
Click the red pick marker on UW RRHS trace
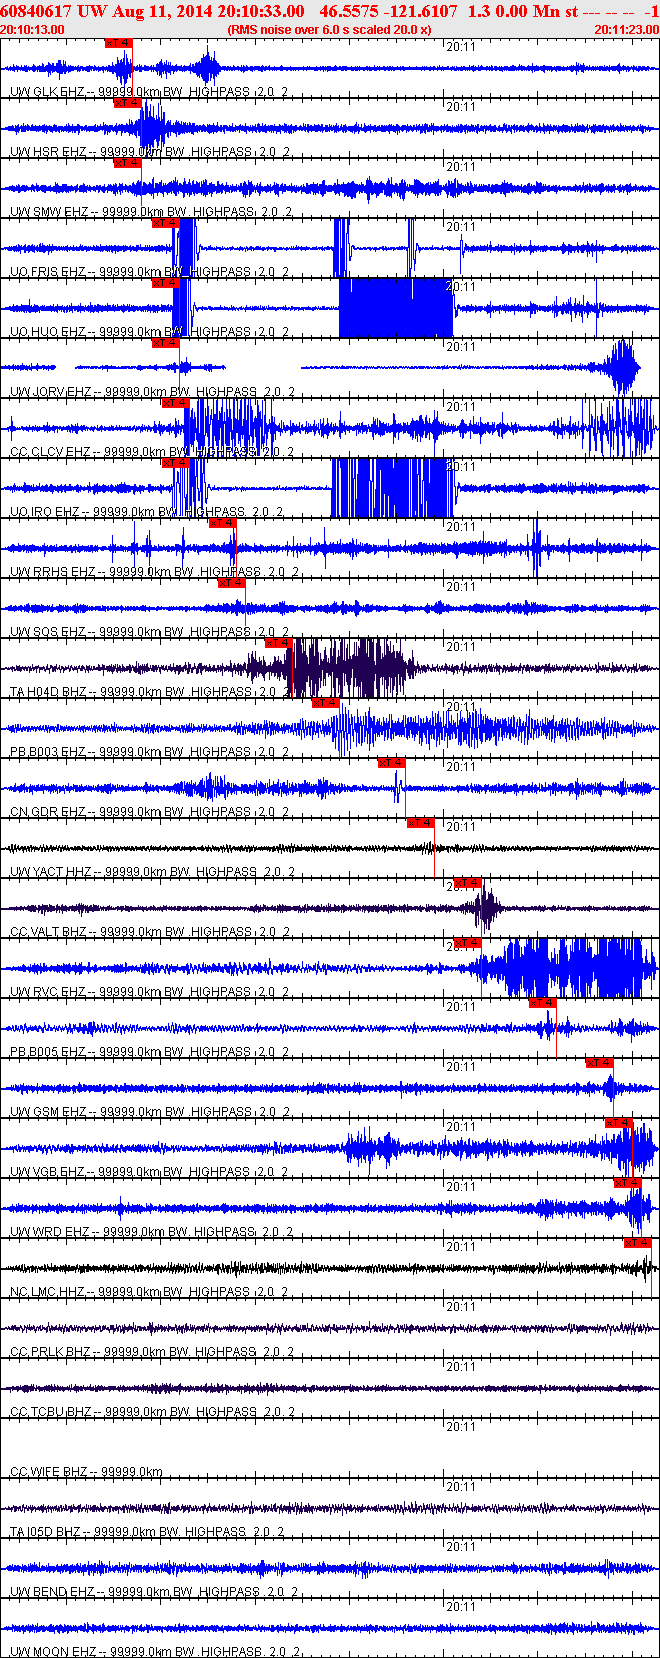pyautogui.click(x=222, y=523)
